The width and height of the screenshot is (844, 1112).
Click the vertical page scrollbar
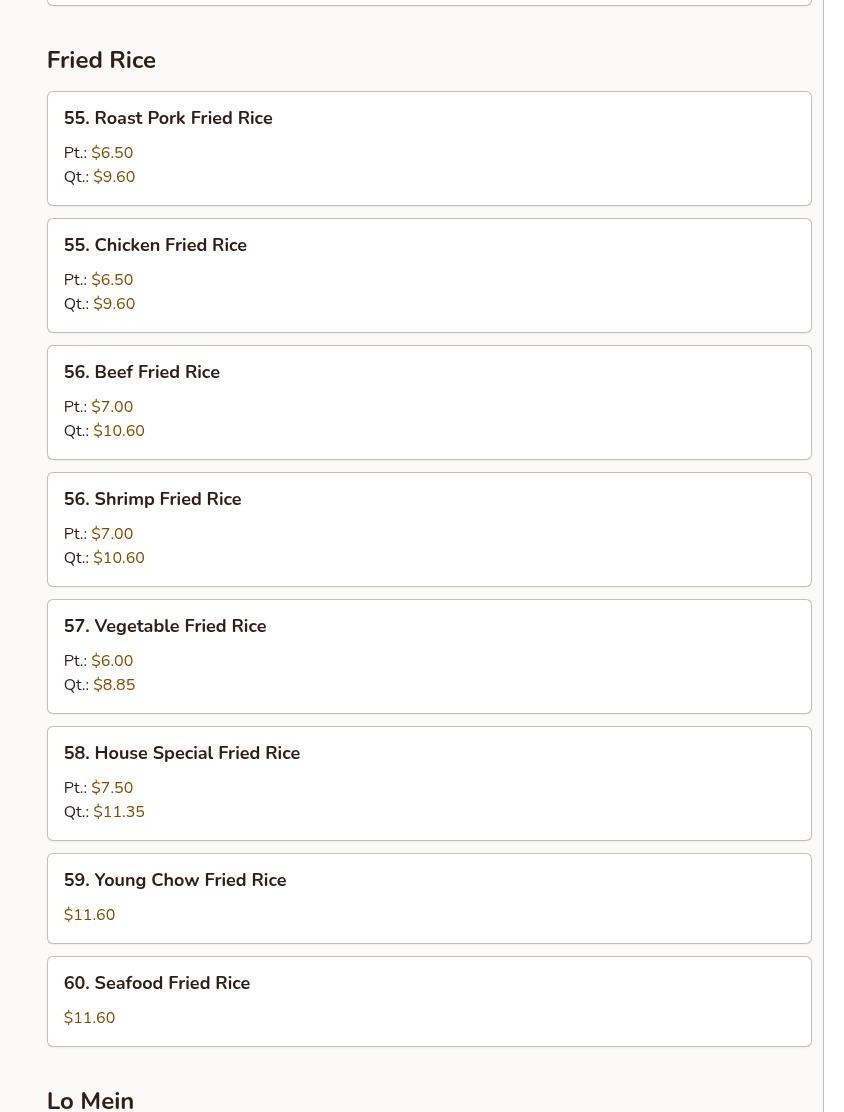pyautogui.click(x=833, y=556)
